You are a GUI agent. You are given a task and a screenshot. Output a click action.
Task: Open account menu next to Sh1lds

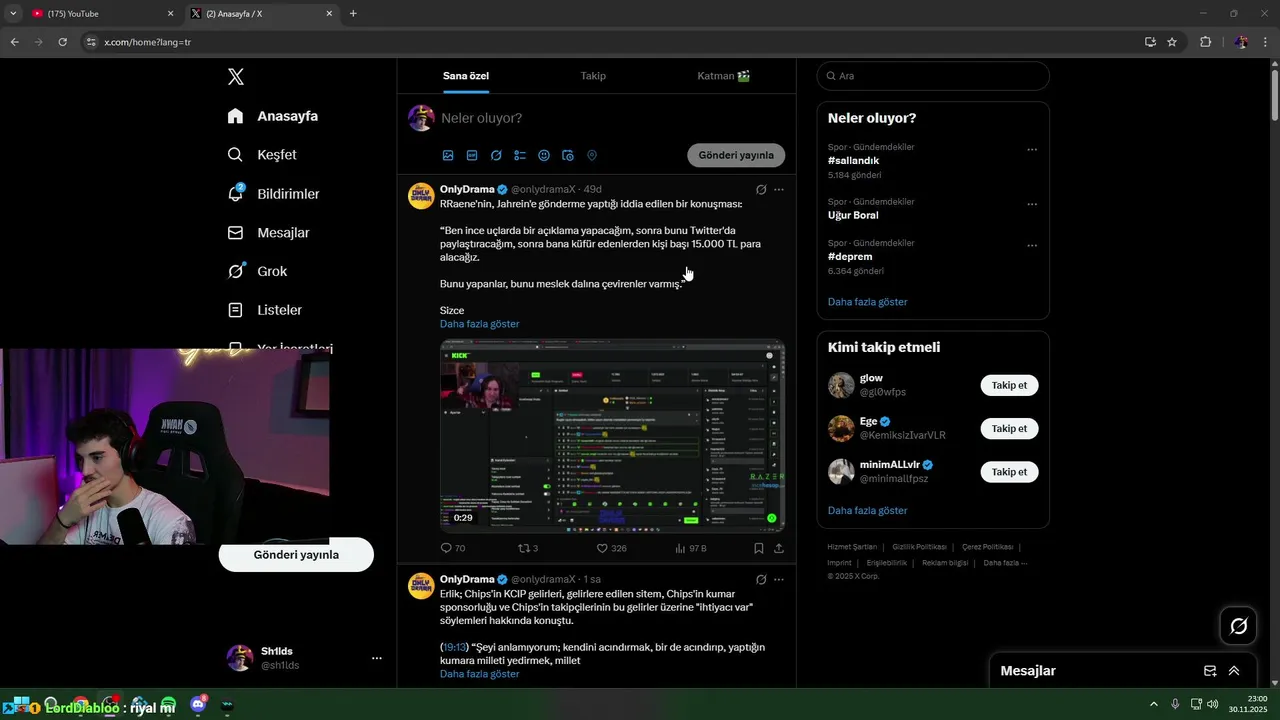(377, 658)
